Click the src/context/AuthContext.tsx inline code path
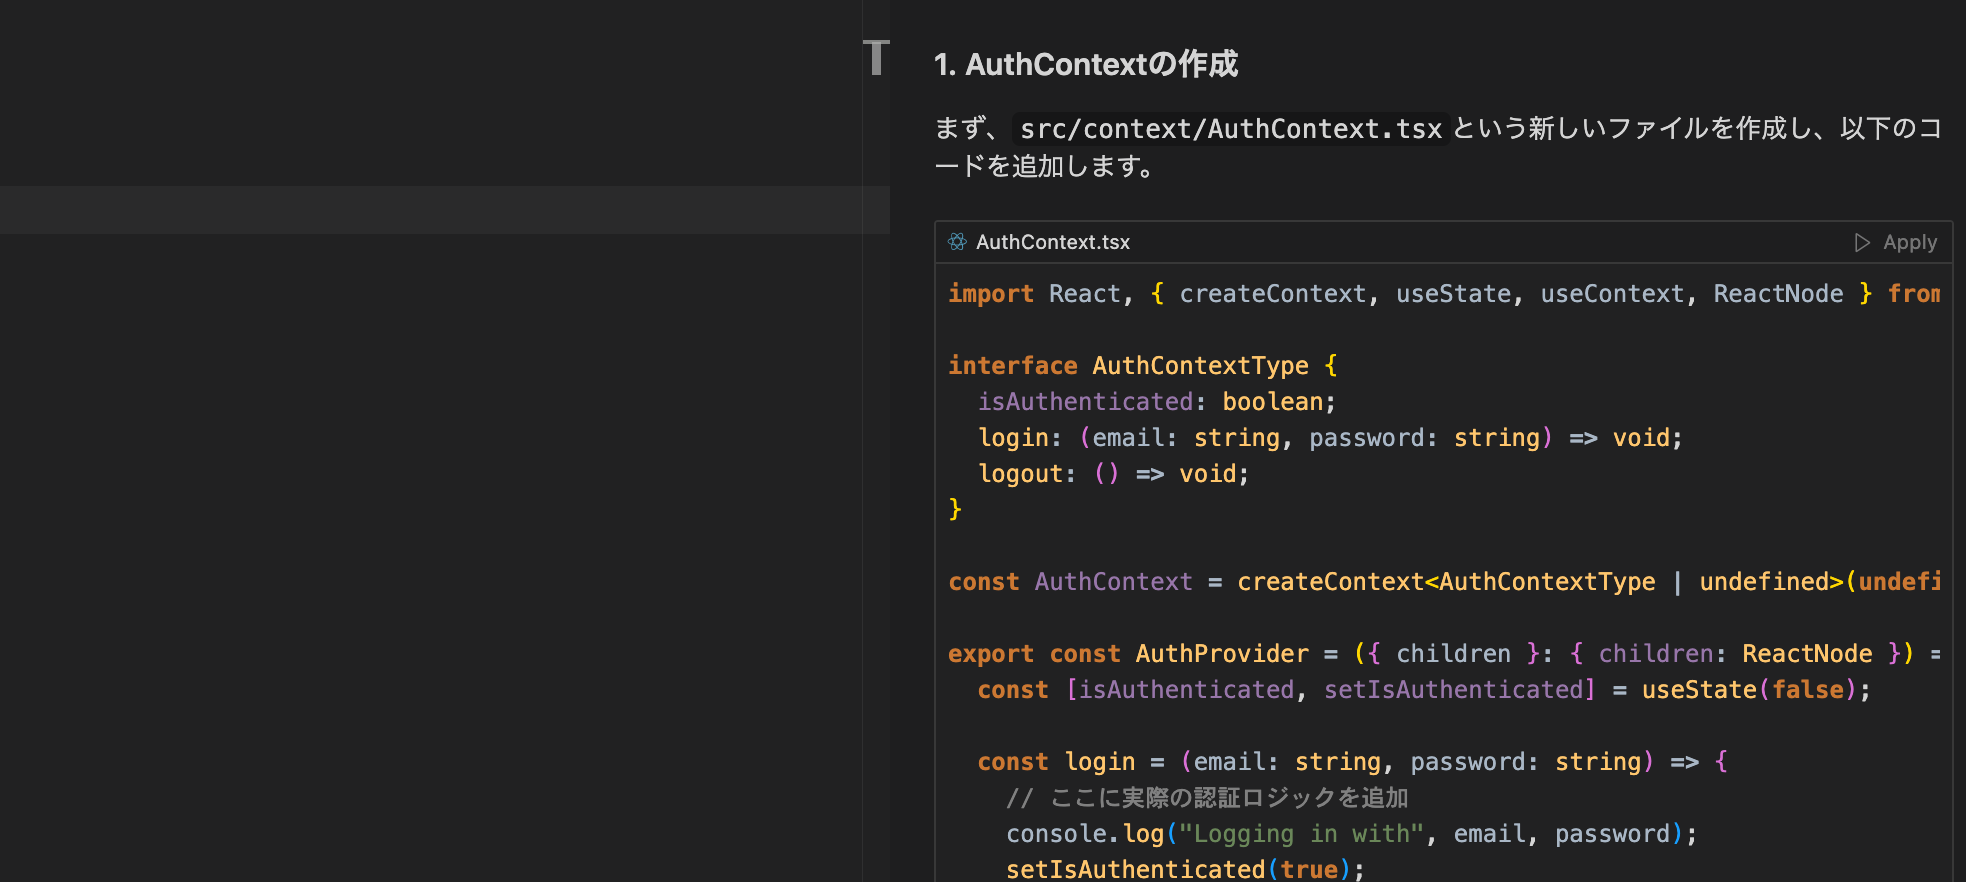Image resolution: width=1966 pixels, height=882 pixels. click(x=1231, y=129)
